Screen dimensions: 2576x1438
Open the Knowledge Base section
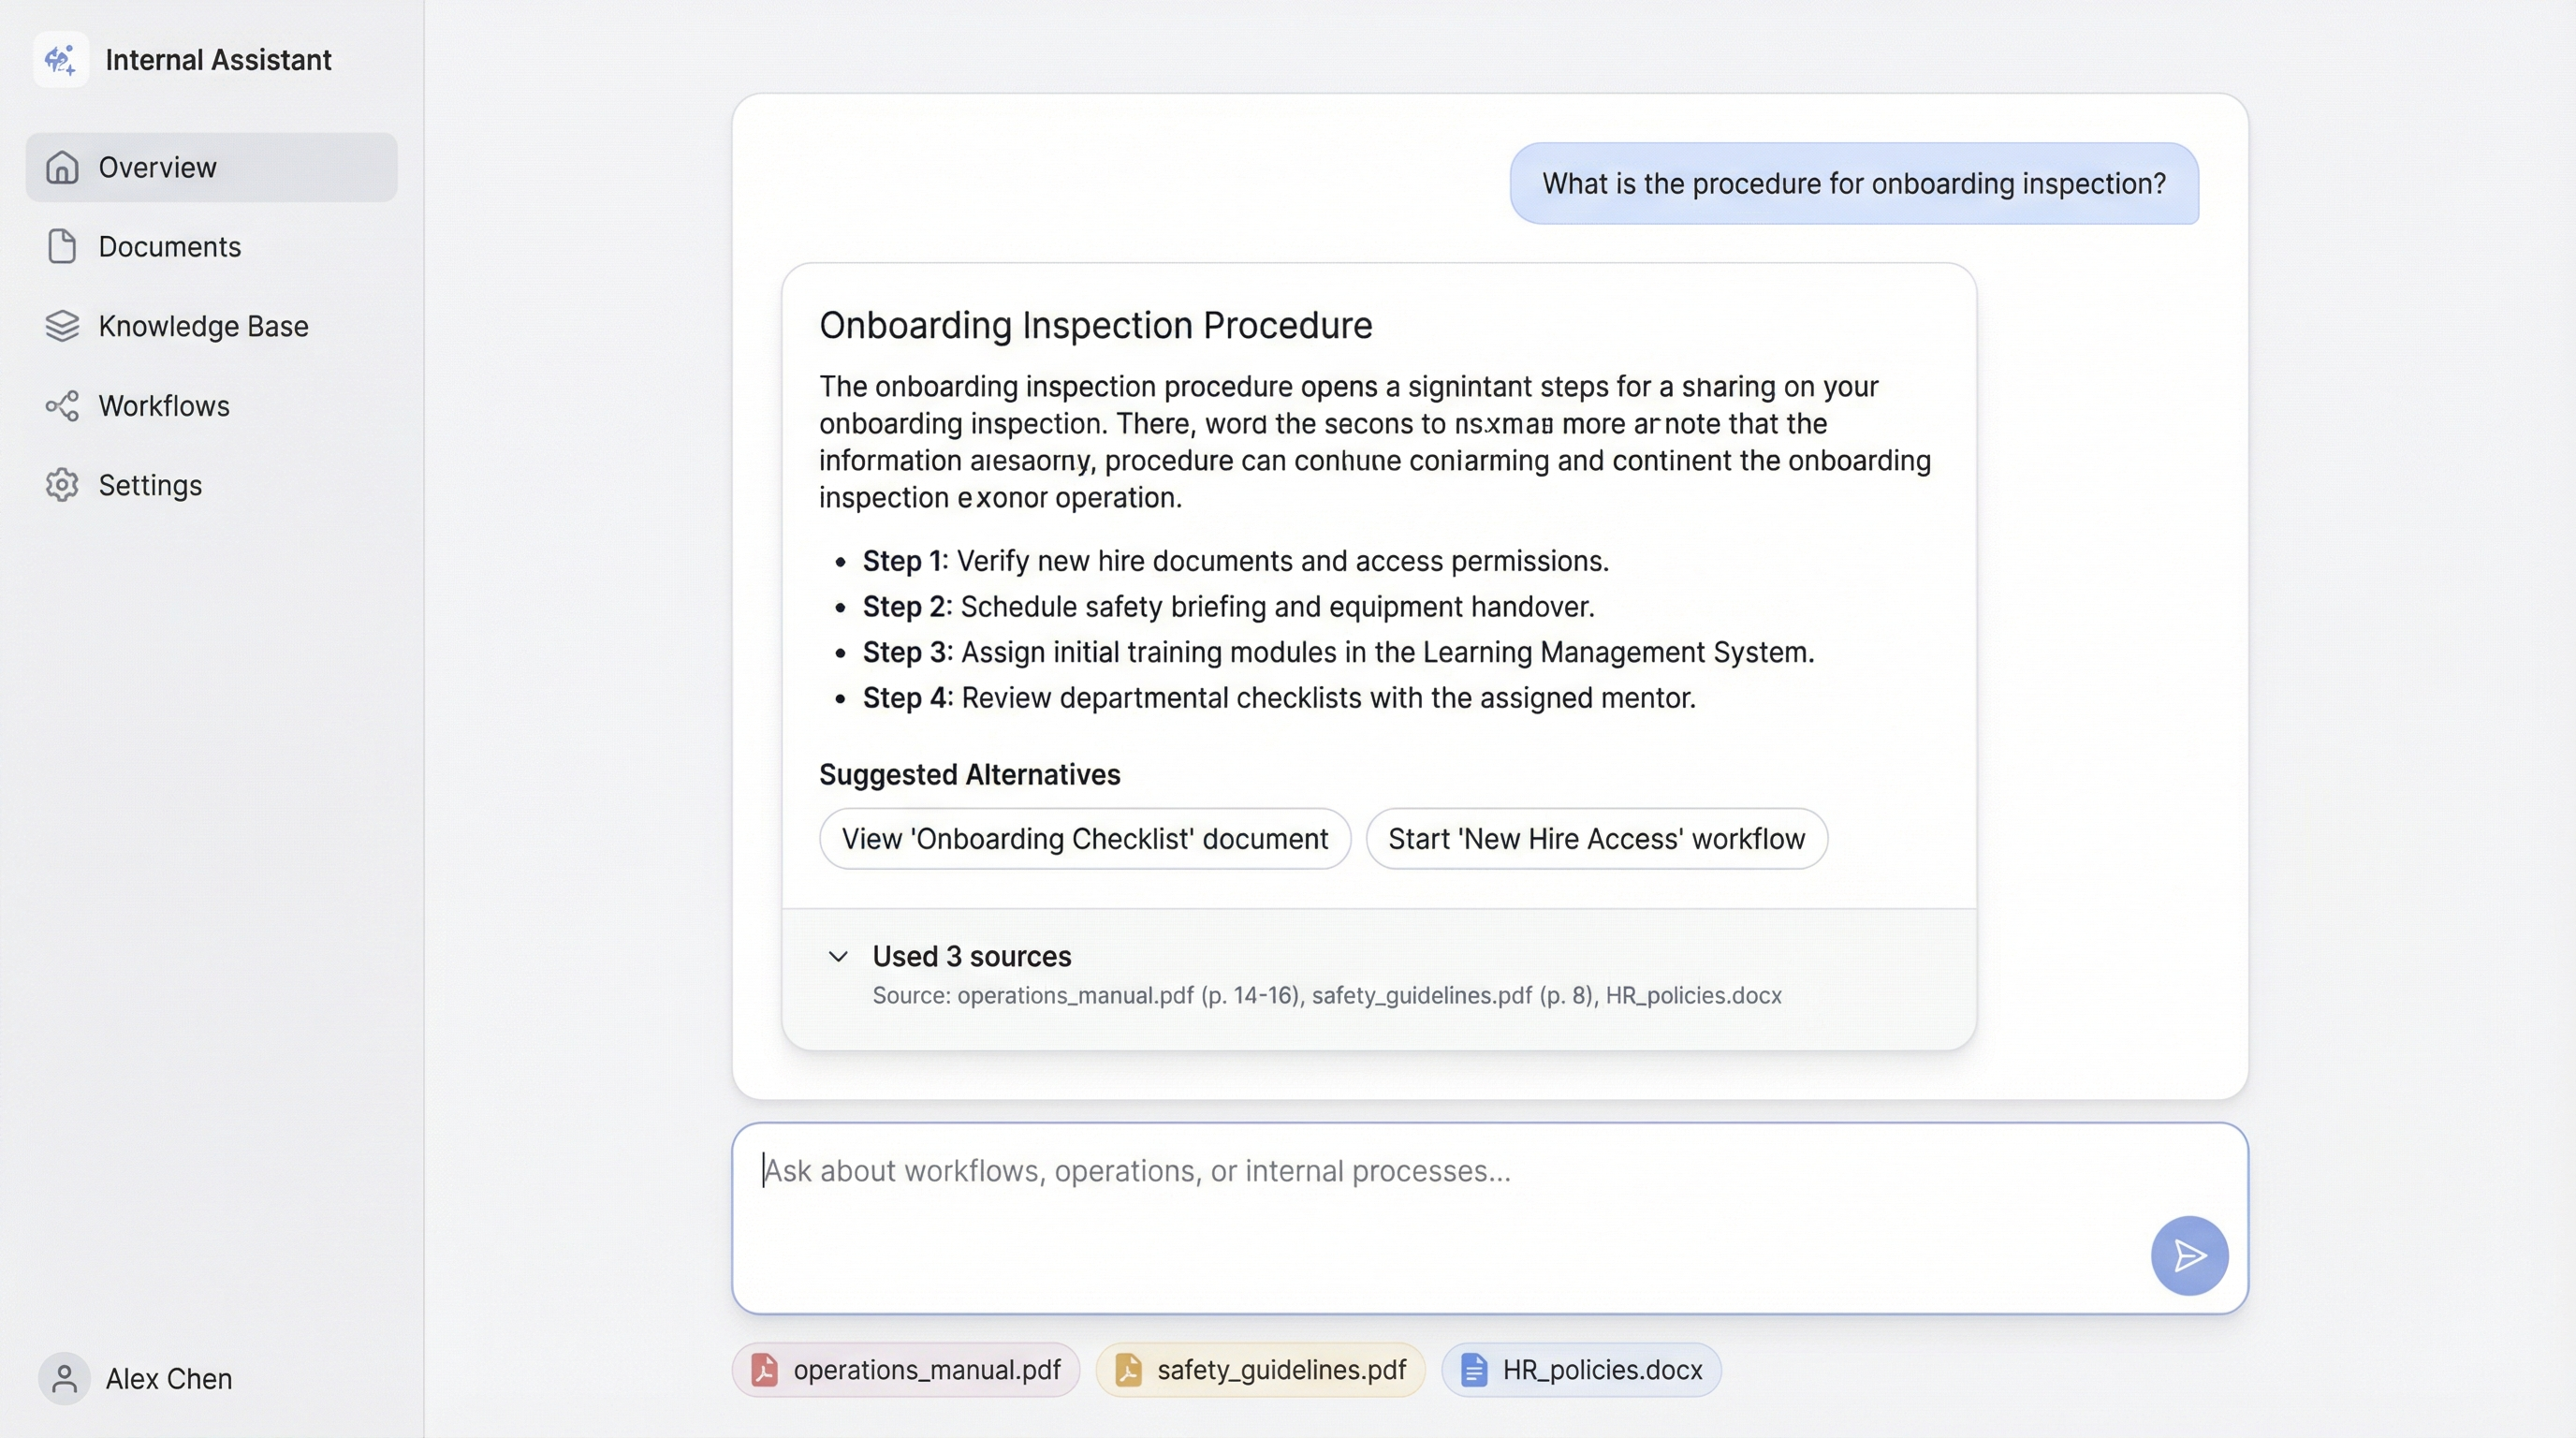(203, 326)
